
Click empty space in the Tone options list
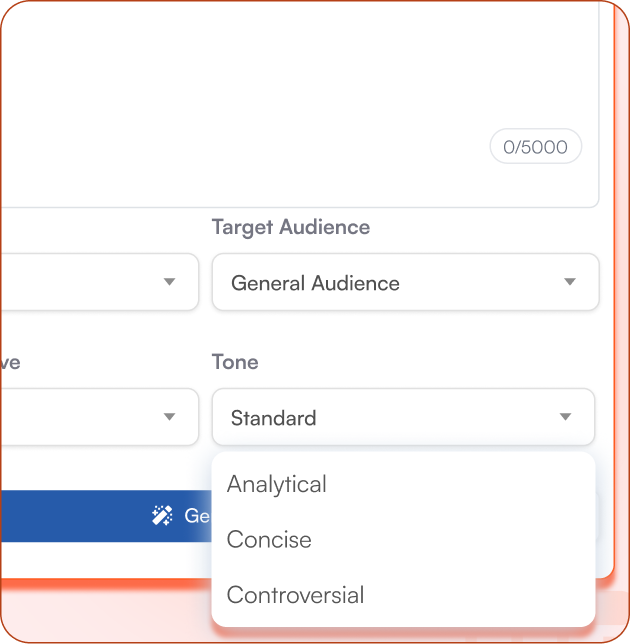(x=480, y=540)
